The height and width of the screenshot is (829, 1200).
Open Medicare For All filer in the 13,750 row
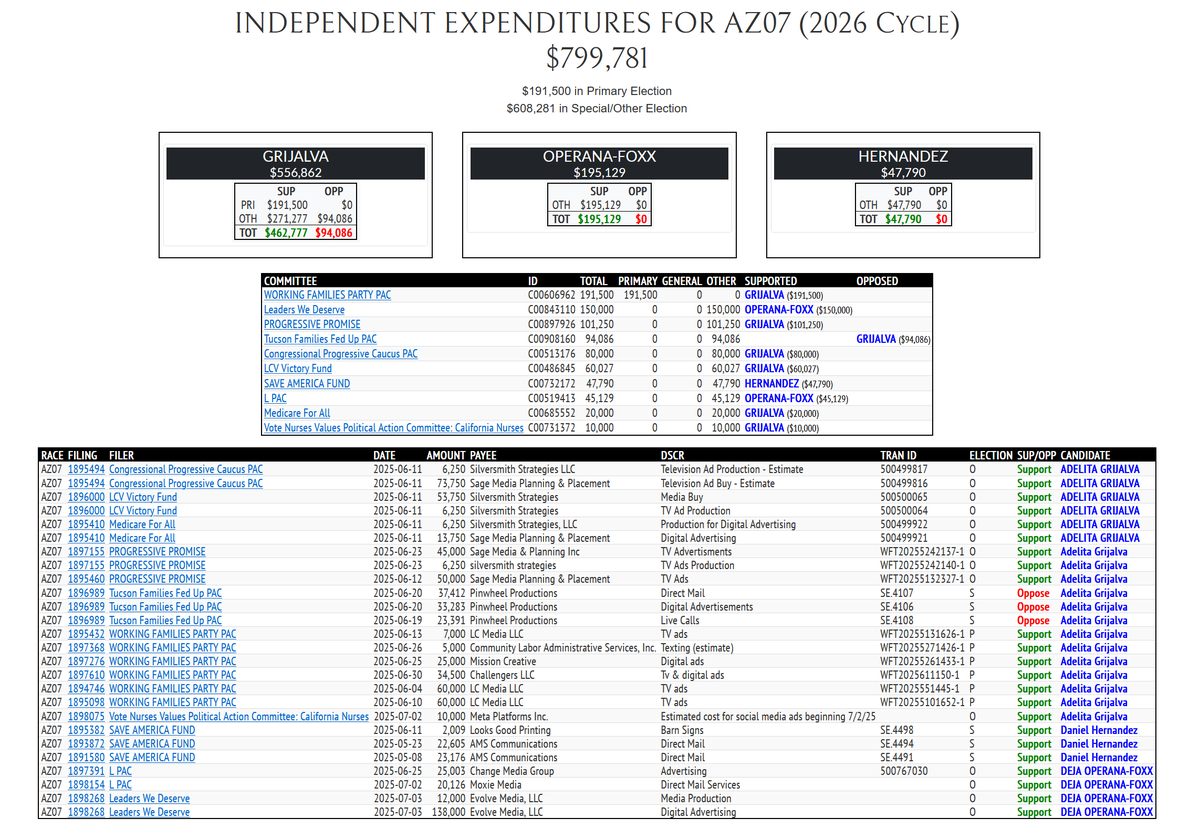point(142,538)
